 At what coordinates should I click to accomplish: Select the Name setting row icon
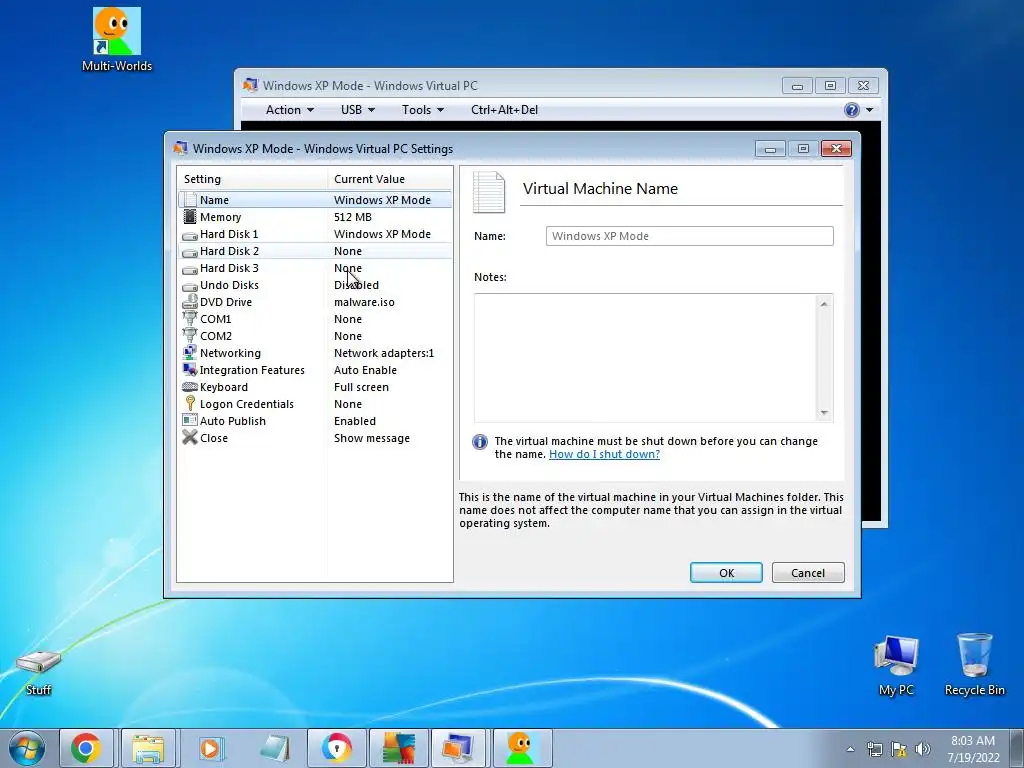[190, 200]
